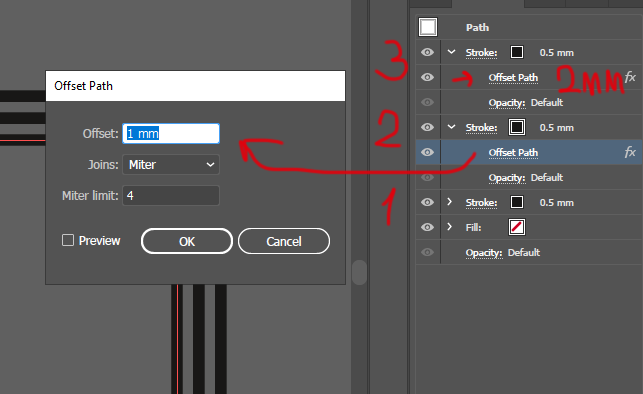Click the highlighted Offset Path effect link

tap(513, 153)
